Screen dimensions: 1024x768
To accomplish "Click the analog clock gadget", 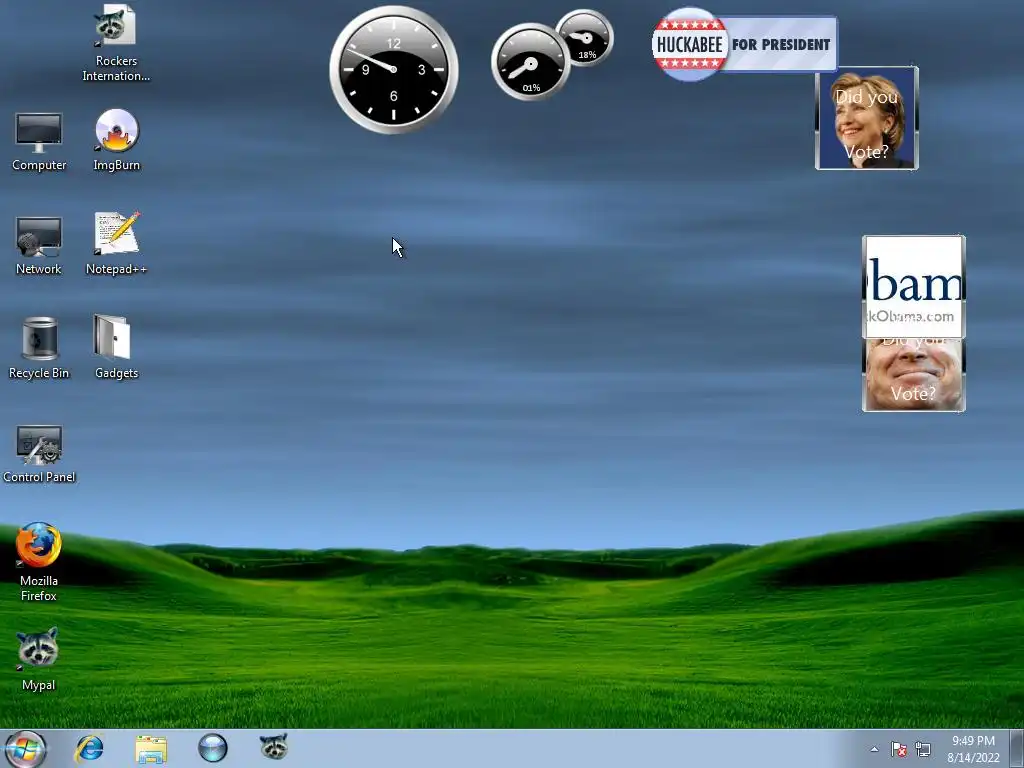I will 394,69.
